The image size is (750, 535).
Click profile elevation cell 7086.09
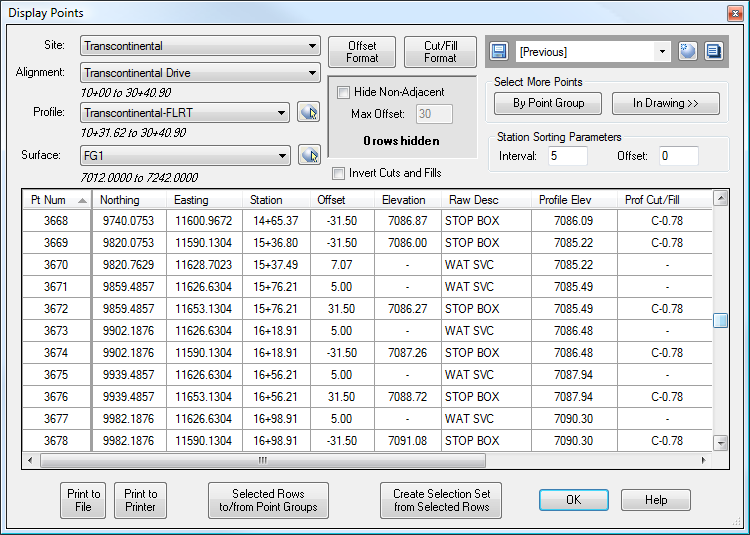[574, 221]
